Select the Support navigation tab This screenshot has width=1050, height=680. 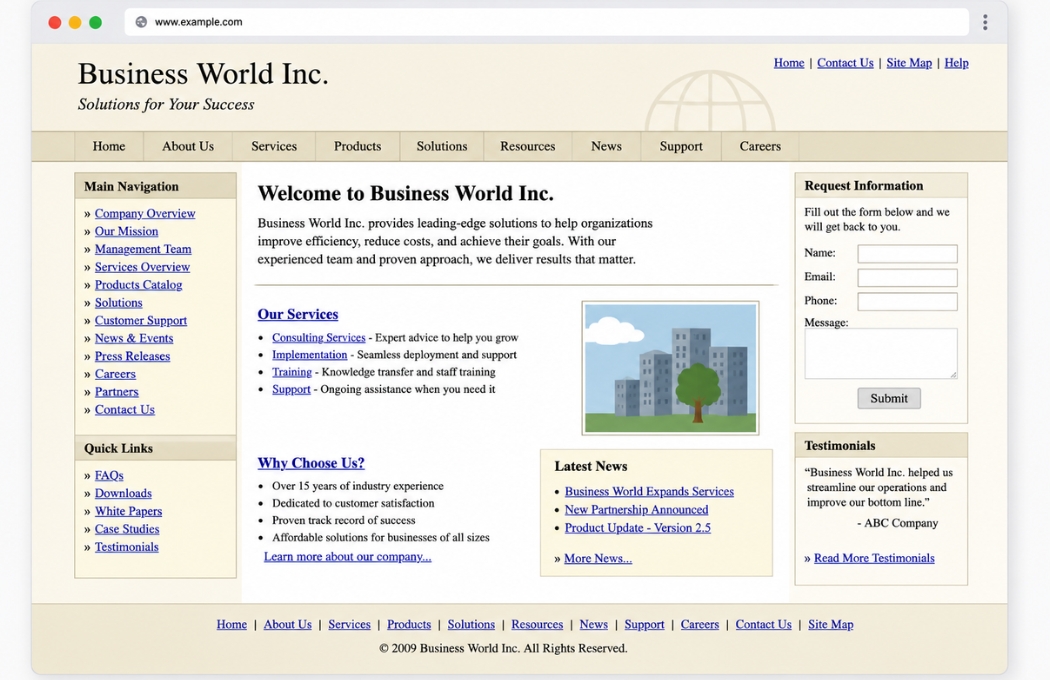(681, 146)
